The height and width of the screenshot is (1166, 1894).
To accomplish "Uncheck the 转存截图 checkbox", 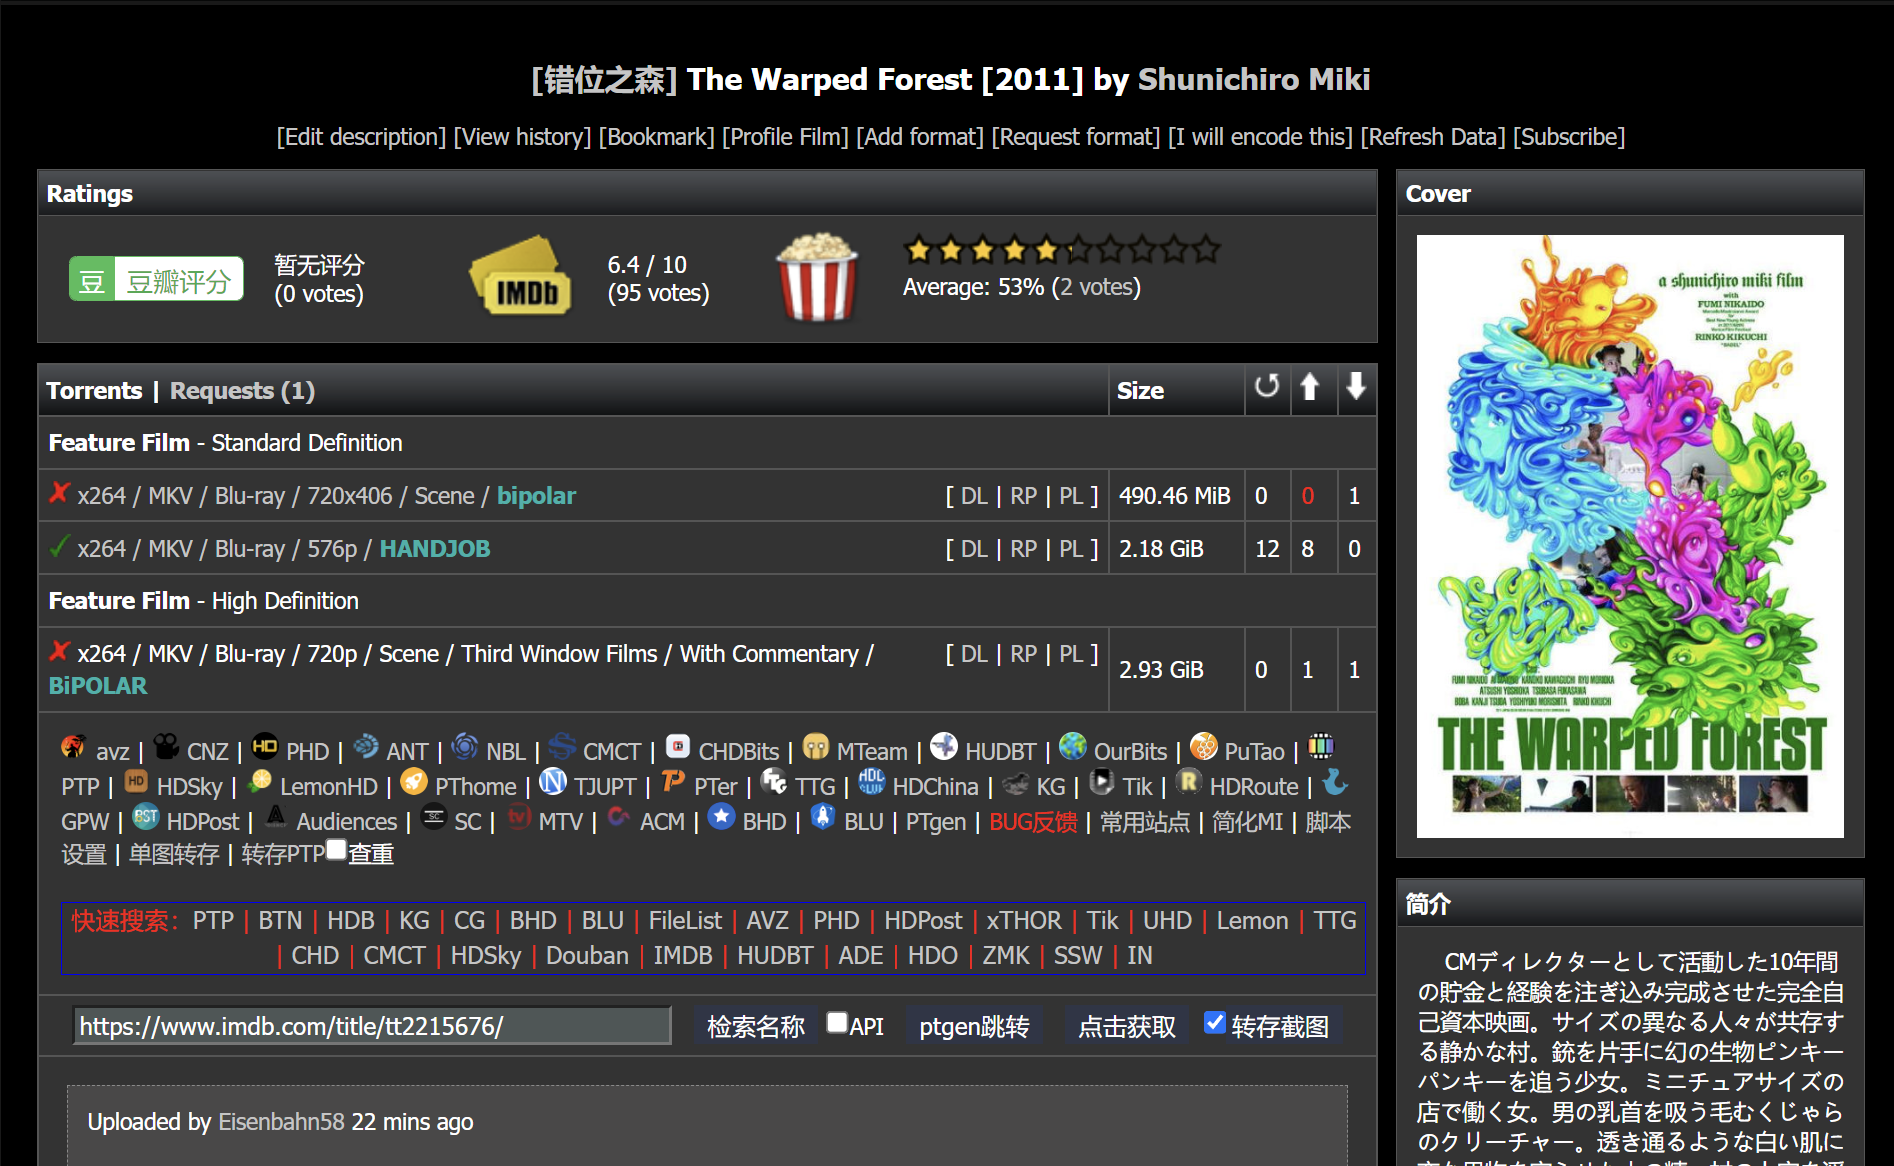I will (x=1215, y=1022).
